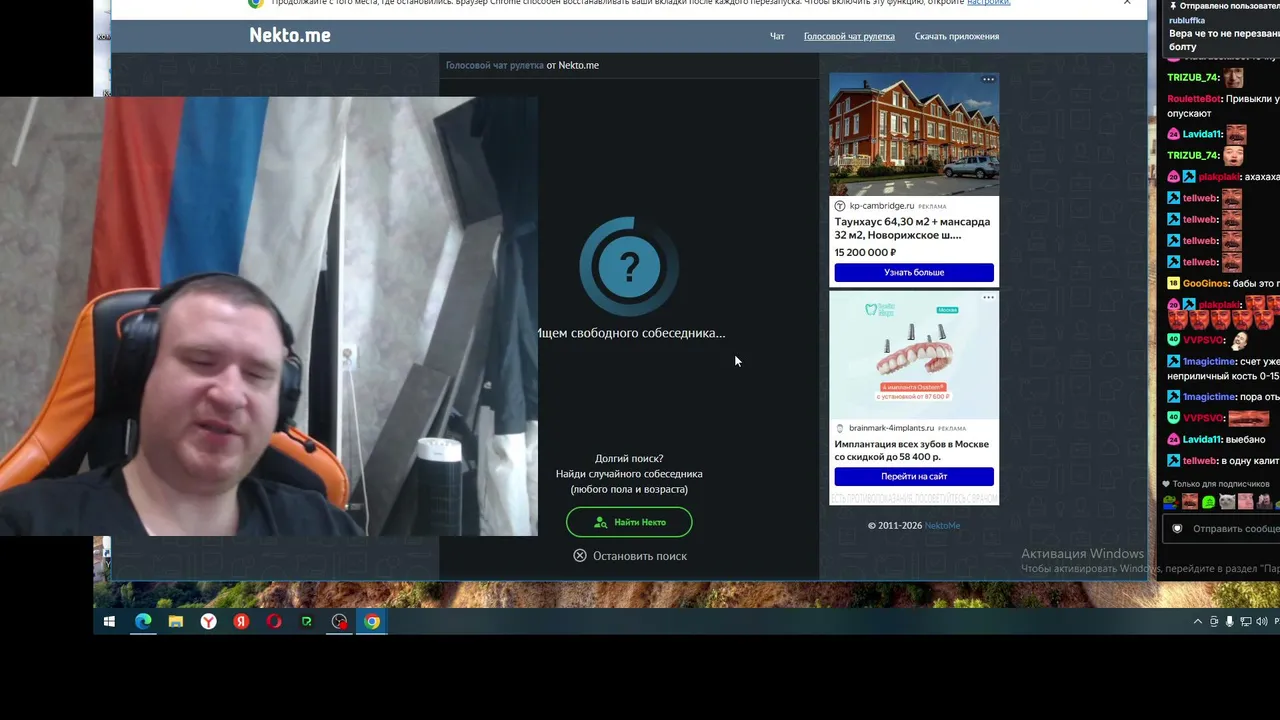Click the circled X stop search icon
The image size is (1280, 720).
[580, 556]
